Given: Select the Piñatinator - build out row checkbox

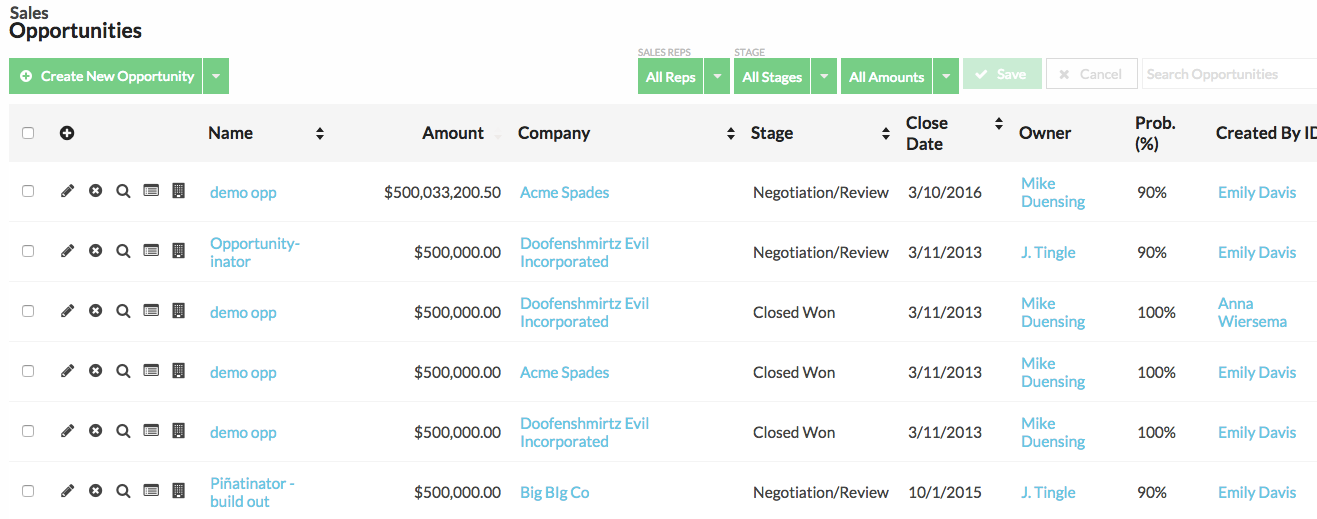Looking at the screenshot, I should (x=28, y=491).
